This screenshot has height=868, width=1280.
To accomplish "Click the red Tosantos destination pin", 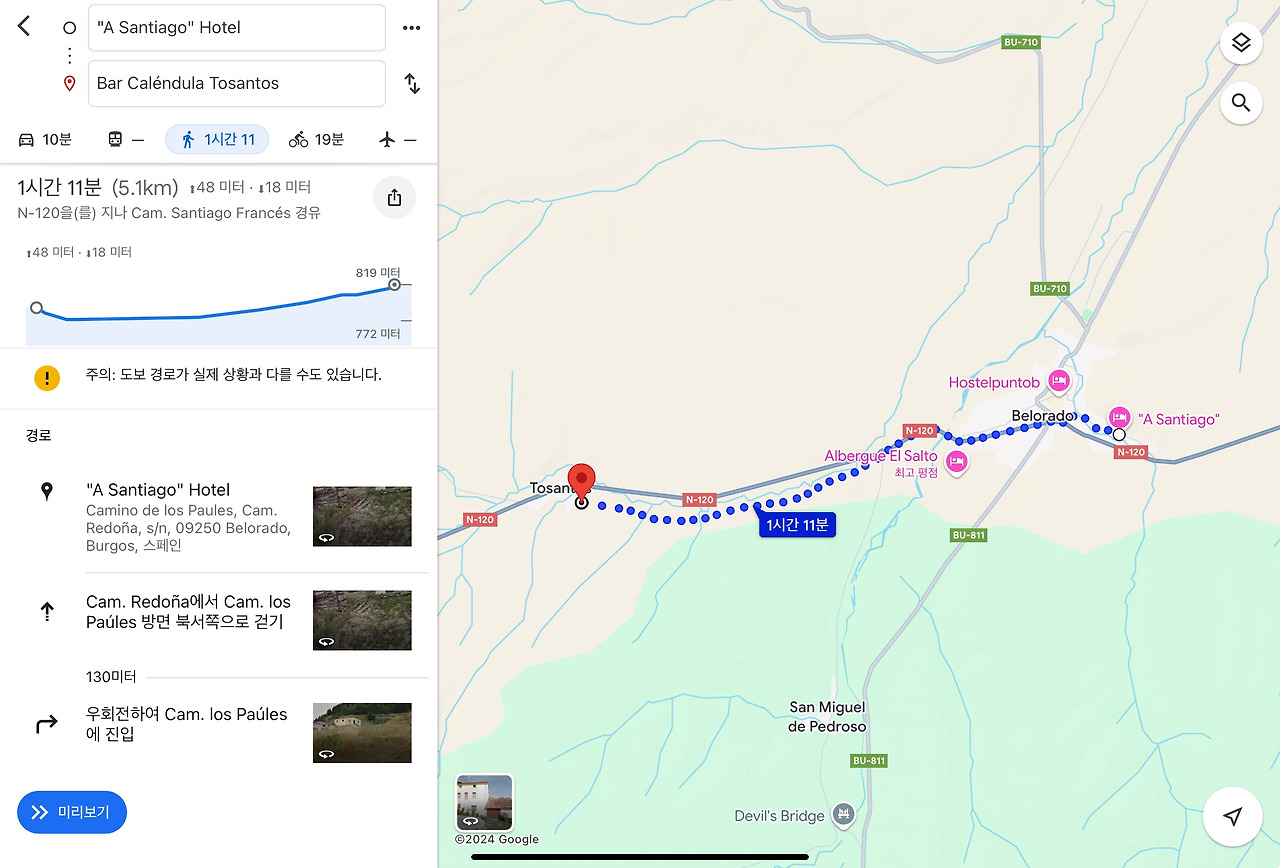I will 581,482.
